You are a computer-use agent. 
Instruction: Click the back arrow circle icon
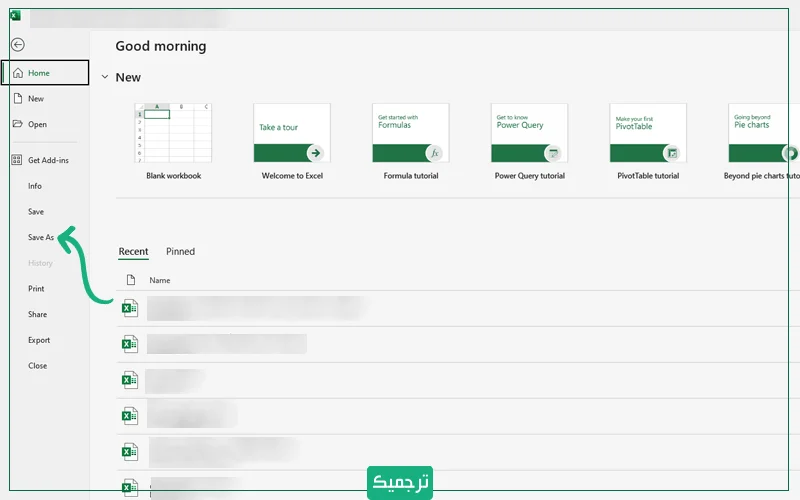tap(18, 45)
